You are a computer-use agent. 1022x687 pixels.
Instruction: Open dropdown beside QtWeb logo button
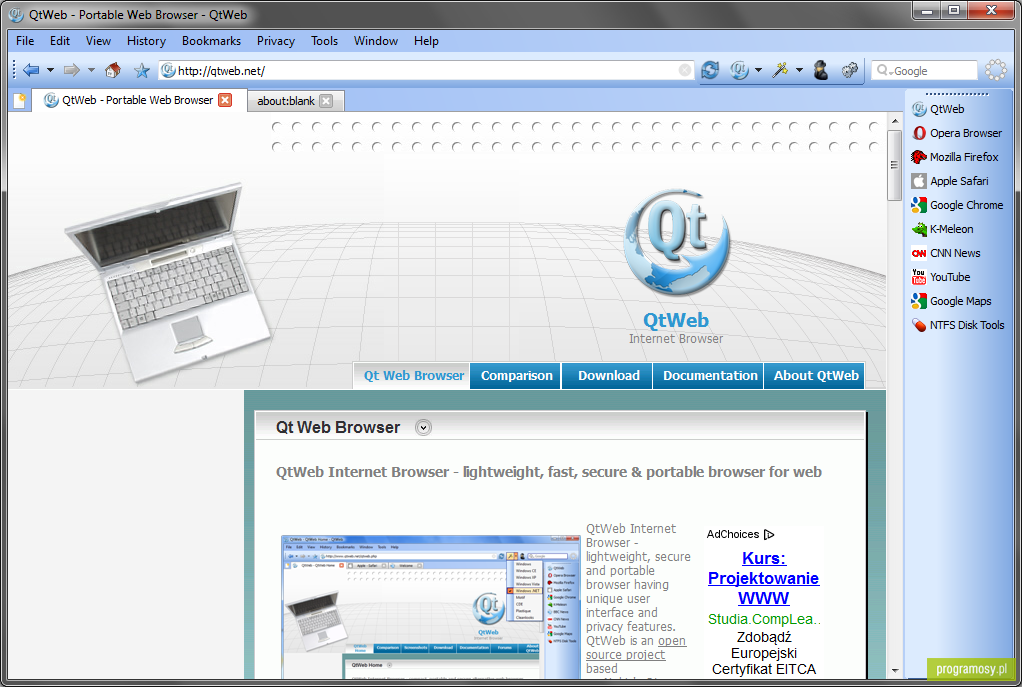pyautogui.click(x=758, y=70)
